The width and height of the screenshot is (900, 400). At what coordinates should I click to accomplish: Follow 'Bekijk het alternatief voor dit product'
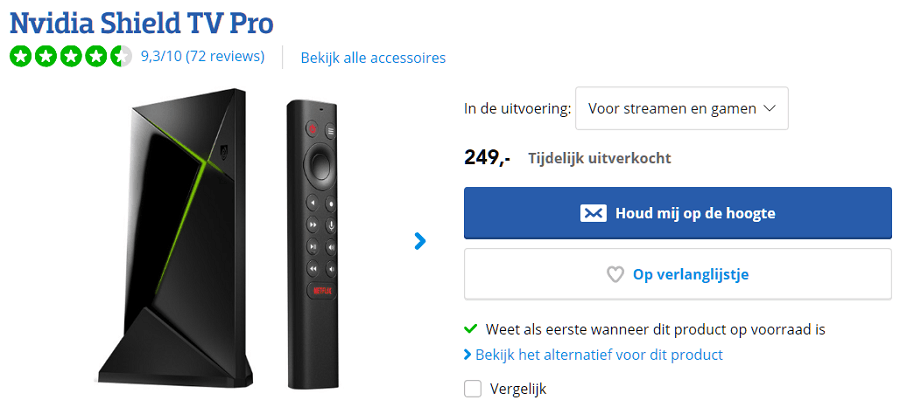pos(599,355)
